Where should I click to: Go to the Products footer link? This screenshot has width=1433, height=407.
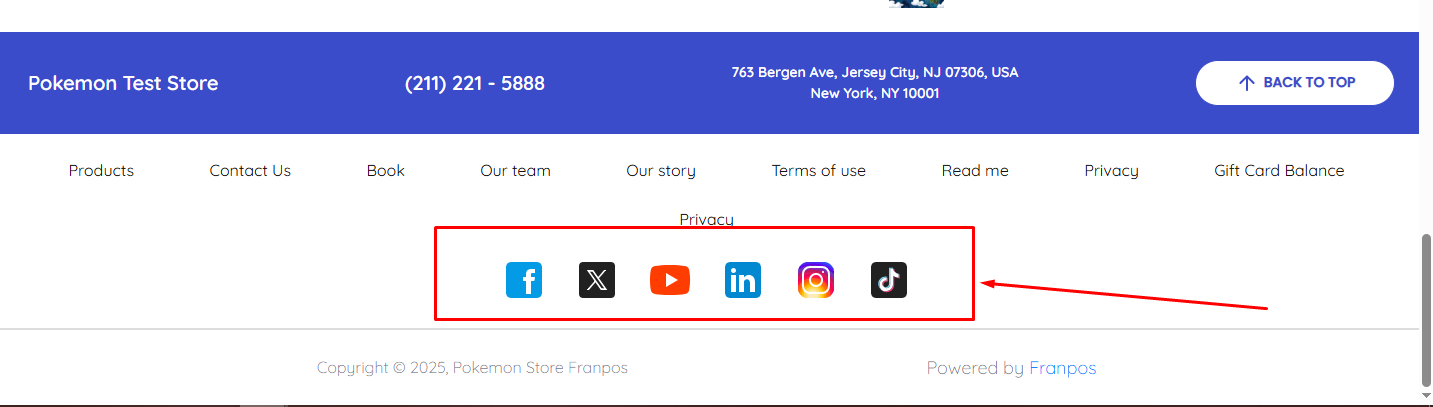pos(101,171)
